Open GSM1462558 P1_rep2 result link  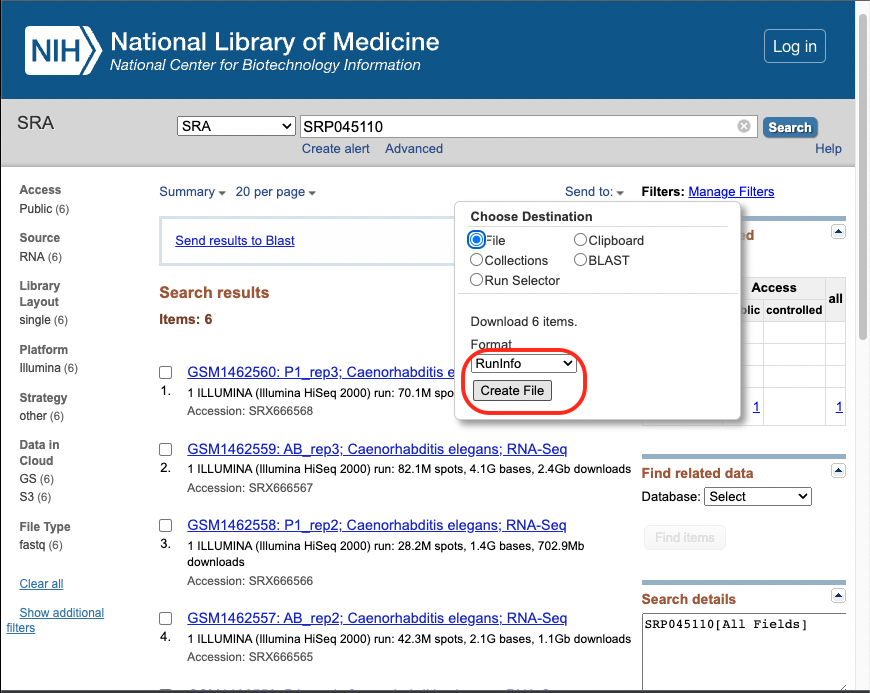pos(377,525)
